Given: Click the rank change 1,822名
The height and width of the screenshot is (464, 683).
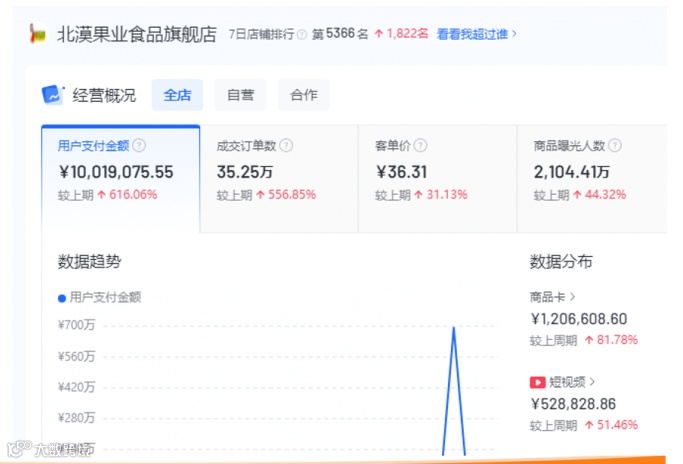Looking at the screenshot, I should tap(401, 34).
